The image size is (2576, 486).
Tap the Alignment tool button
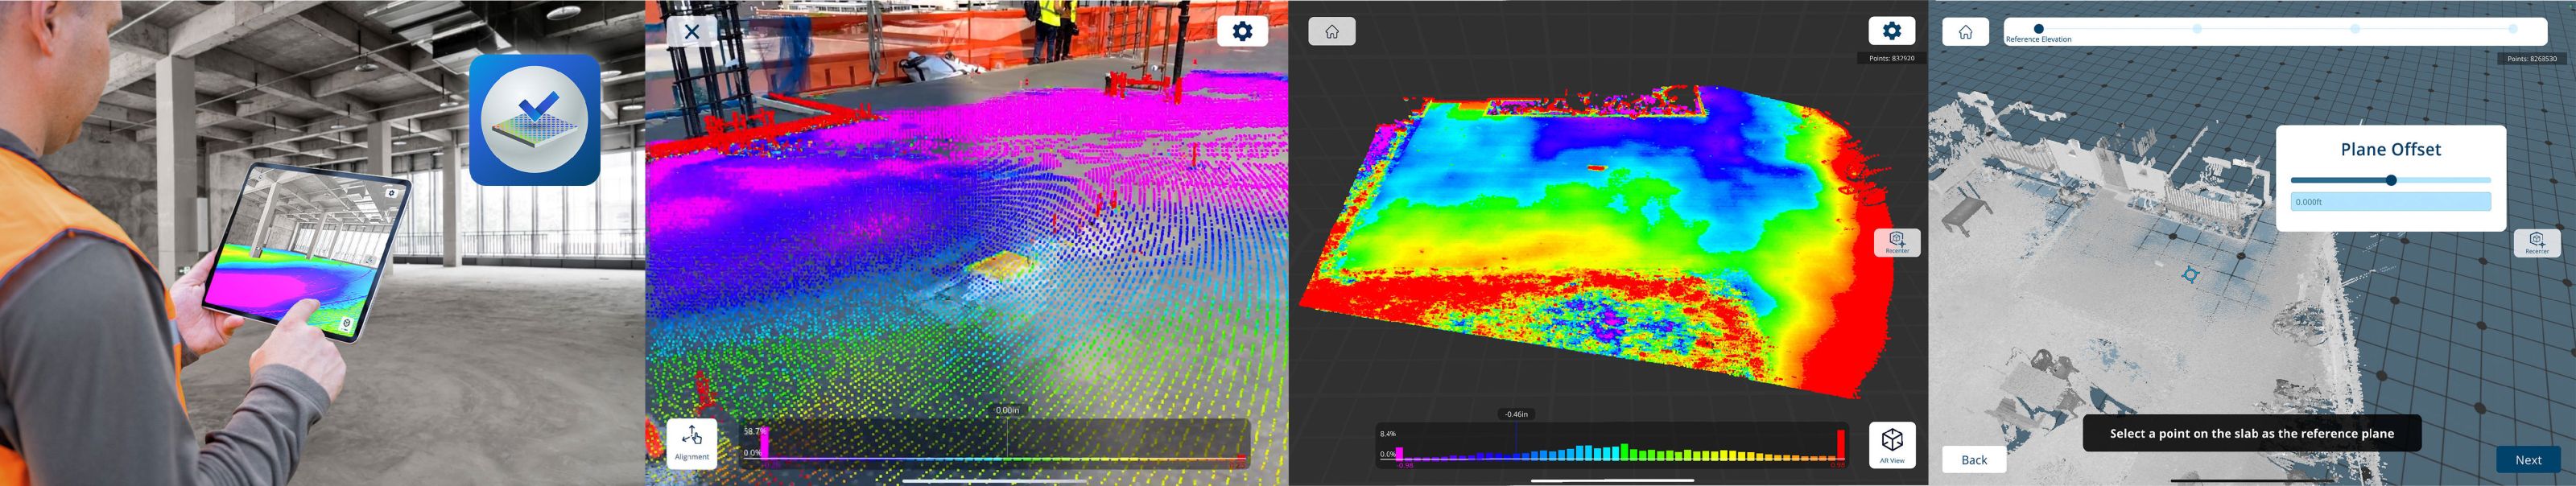[692, 443]
